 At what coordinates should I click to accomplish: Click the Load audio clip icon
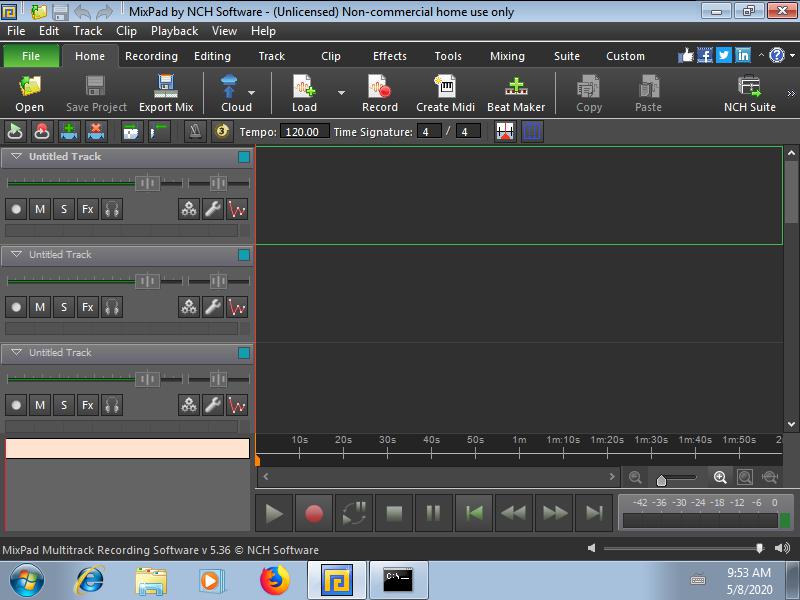304,86
